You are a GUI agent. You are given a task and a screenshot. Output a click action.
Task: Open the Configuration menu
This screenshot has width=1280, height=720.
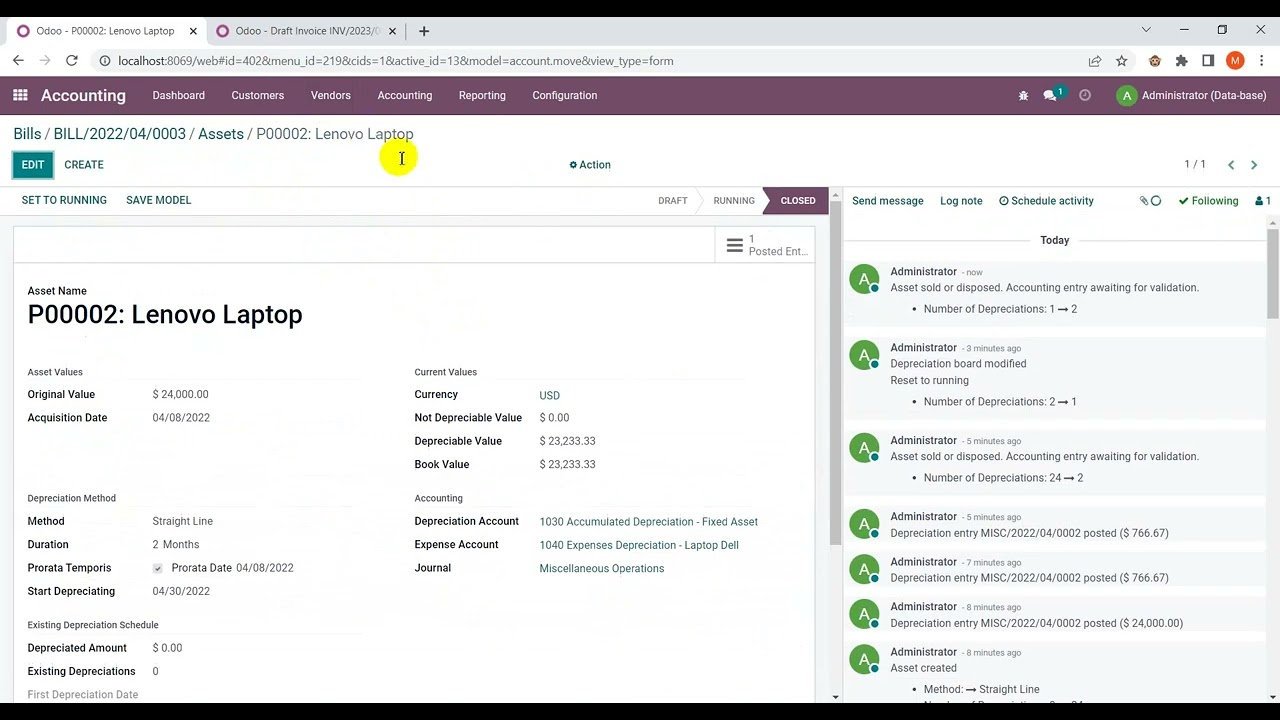(565, 96)
